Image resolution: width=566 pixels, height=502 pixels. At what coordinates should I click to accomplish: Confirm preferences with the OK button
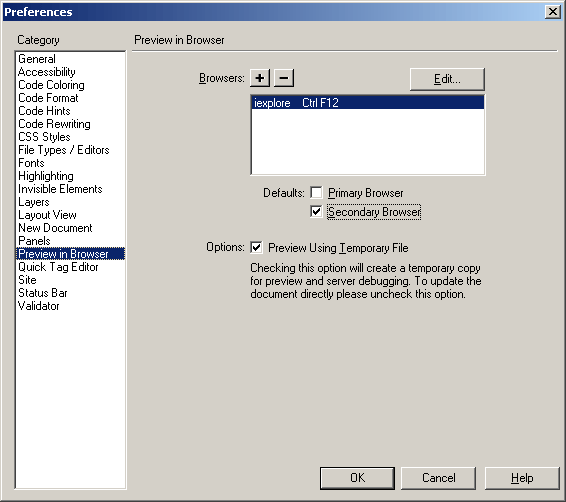[357, 478]
